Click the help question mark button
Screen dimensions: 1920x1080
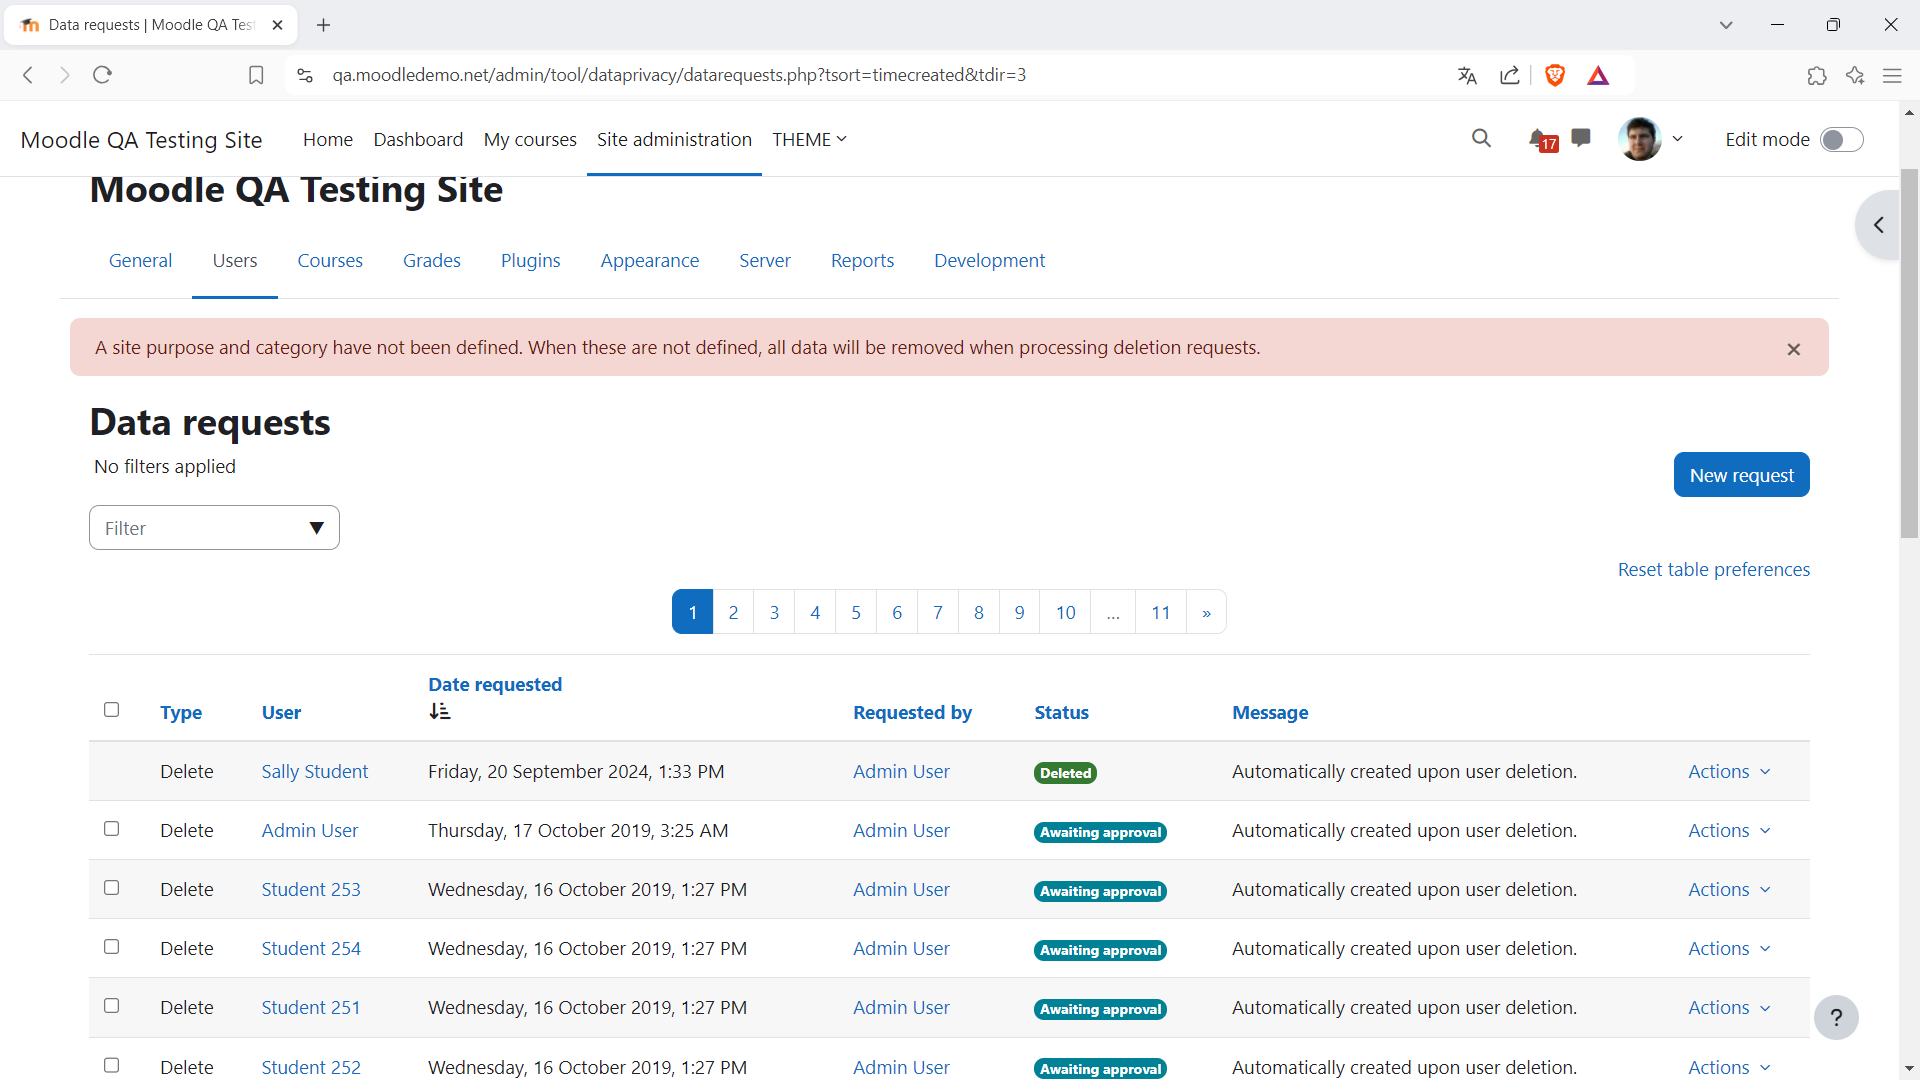click(x=1836, y=1018)
